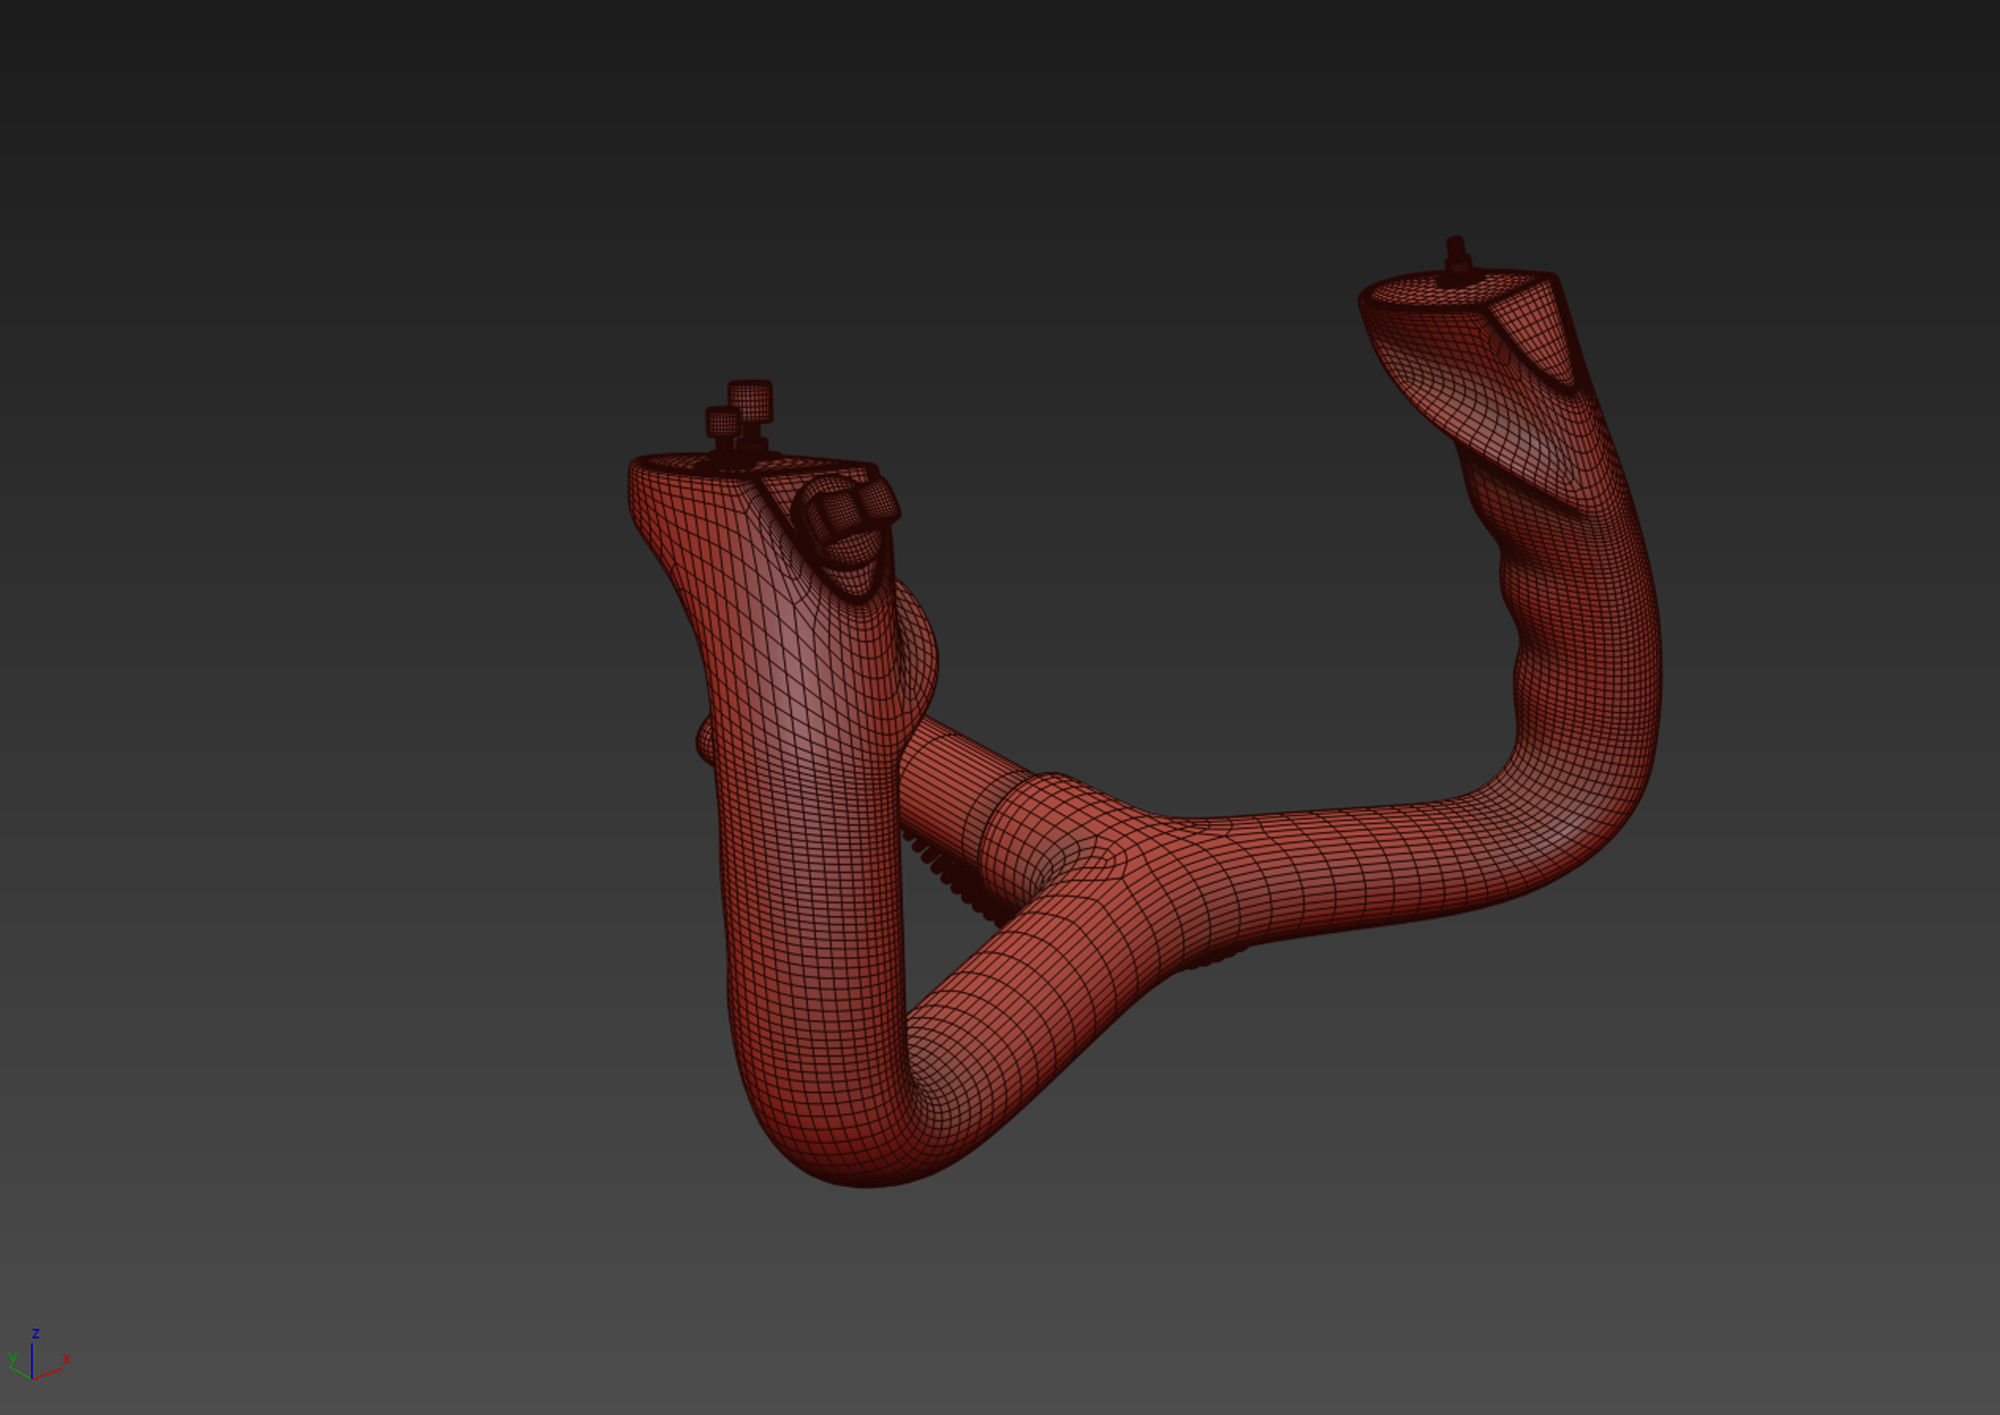Image resolution: width=2000 pixels, height=1415 pixels.
Task: Click the red X axis label
Action: [x=67, y=1359]
